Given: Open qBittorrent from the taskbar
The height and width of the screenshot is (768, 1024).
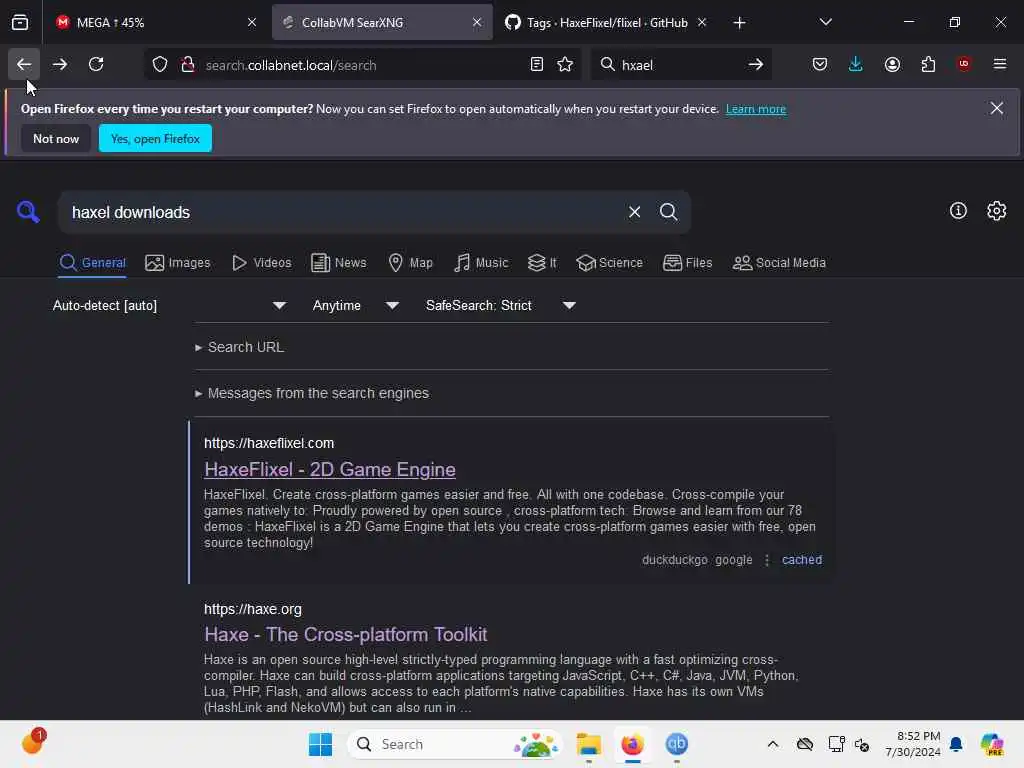Looking at the screenshot, I should (x=677, y=744).
